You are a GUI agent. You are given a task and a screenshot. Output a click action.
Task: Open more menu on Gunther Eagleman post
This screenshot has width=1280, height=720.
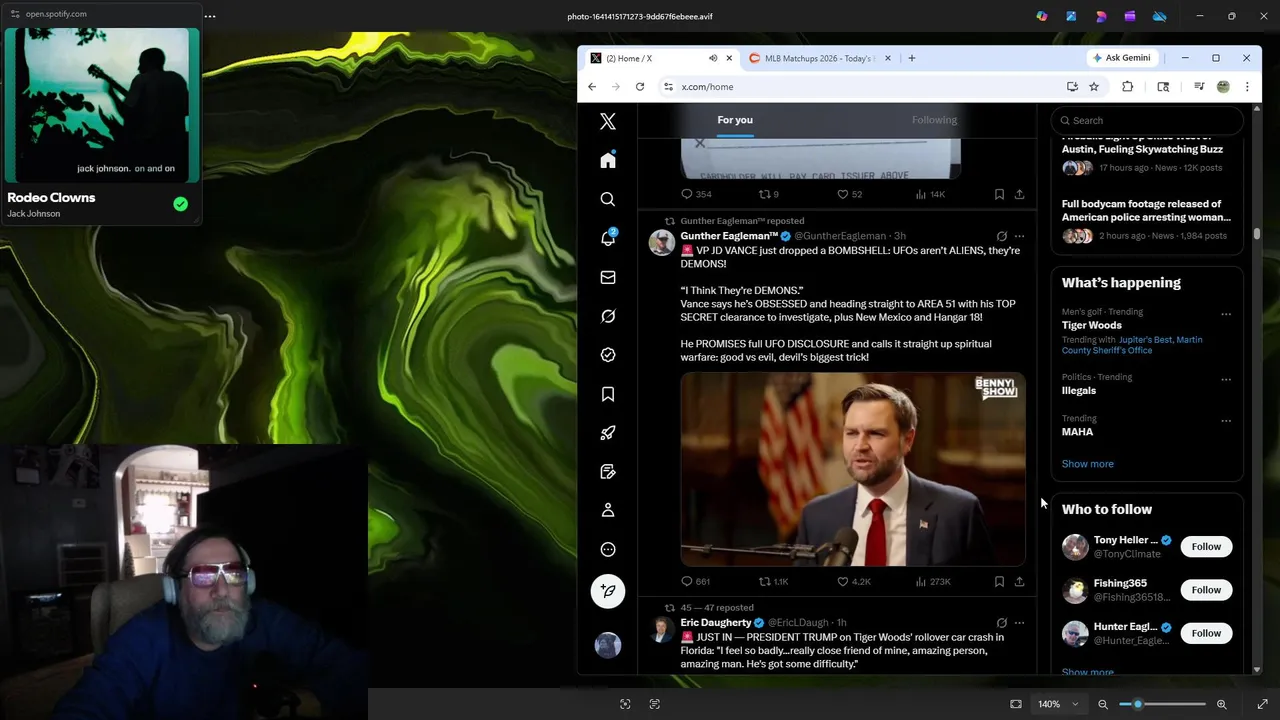coord(1019,236)
